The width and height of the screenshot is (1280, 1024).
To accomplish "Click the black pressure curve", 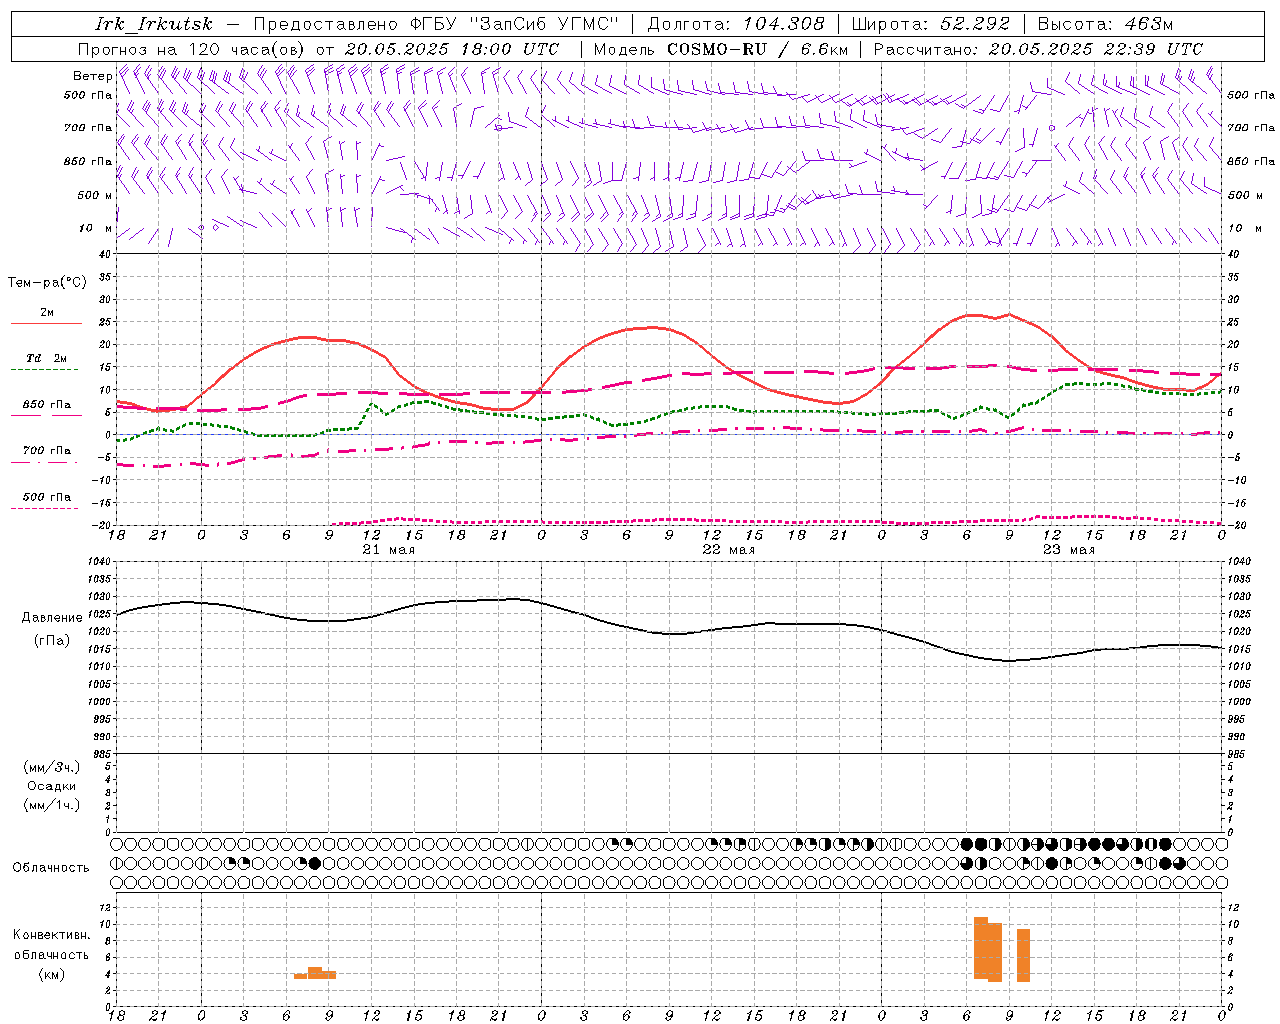I will coord(670,633).
